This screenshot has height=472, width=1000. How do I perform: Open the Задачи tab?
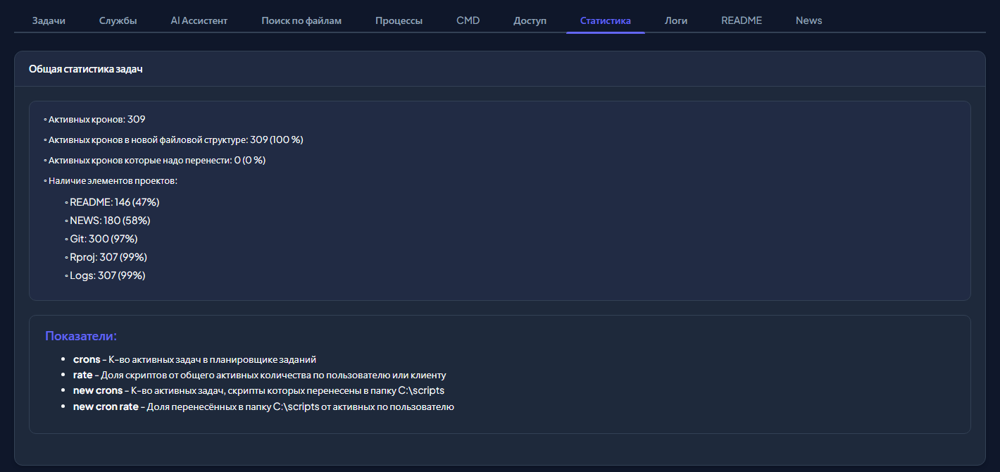[48, 20]
